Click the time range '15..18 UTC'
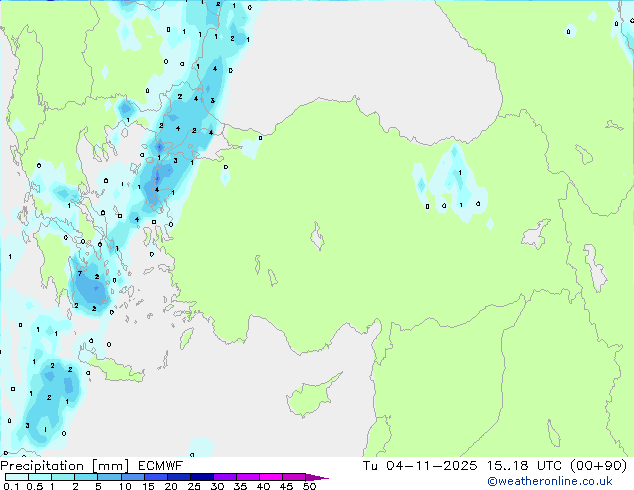This screenshot has height=490, width=634. pyautogui.click(x=524, y=466)
